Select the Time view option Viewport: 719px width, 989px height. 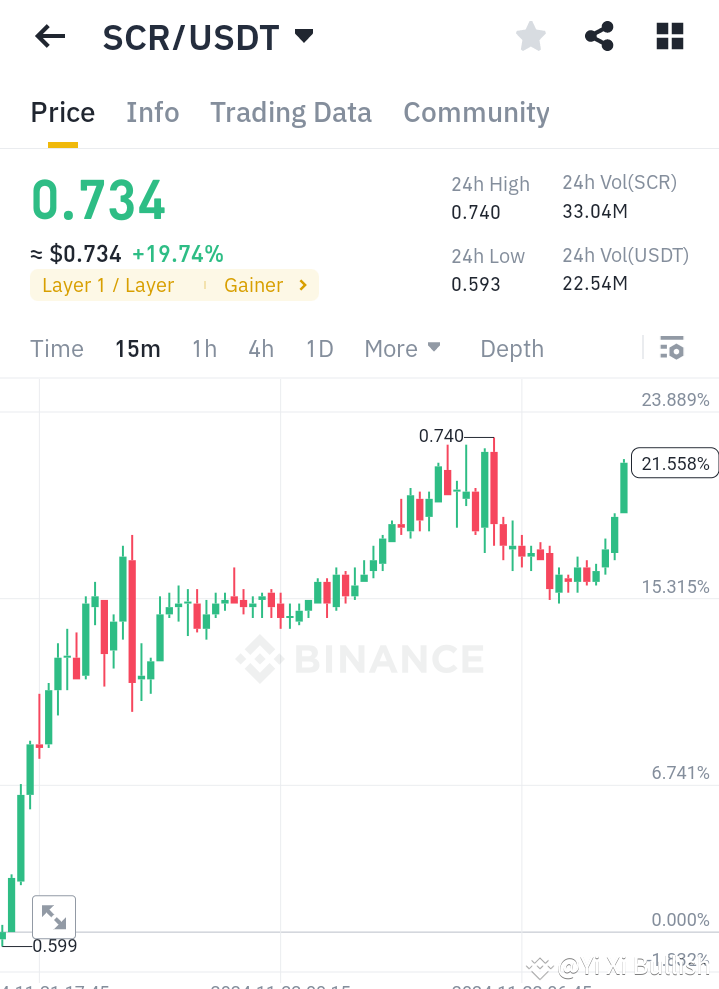56,349
